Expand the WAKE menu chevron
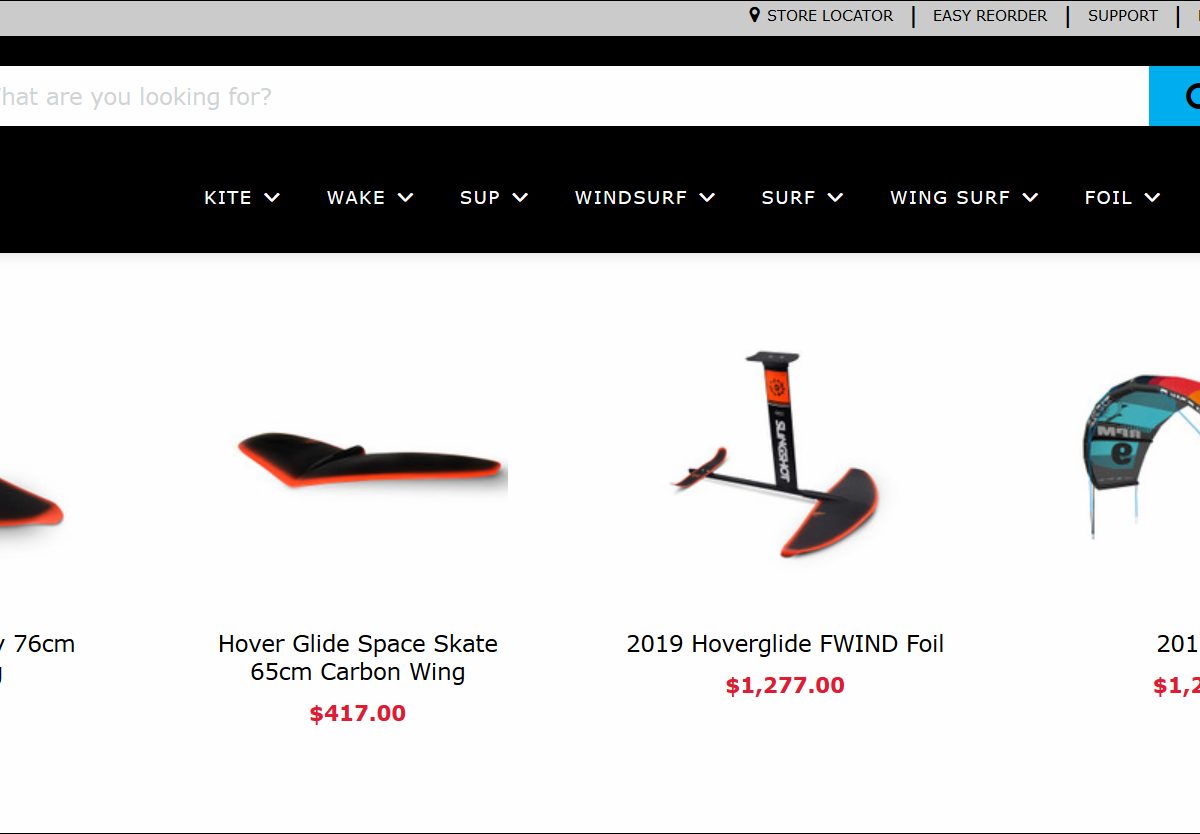This screenshot has height=834, width=1200. pyautogui.click(x=405, y=198)
